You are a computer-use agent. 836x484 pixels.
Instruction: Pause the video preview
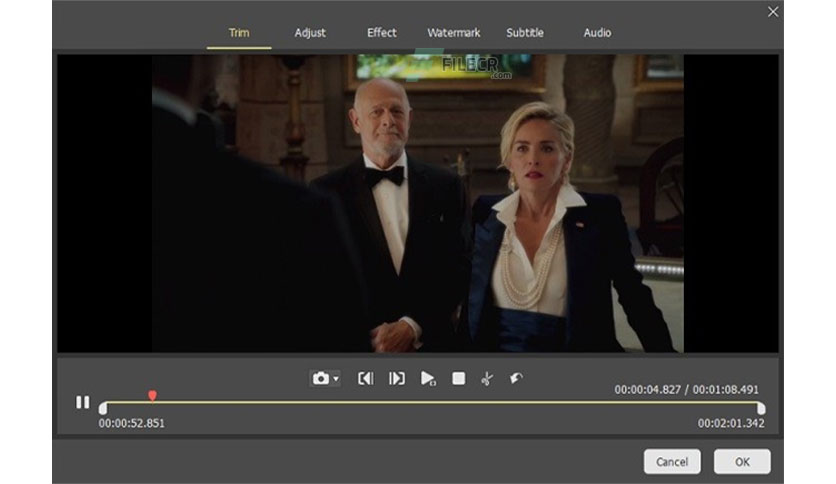83,402
